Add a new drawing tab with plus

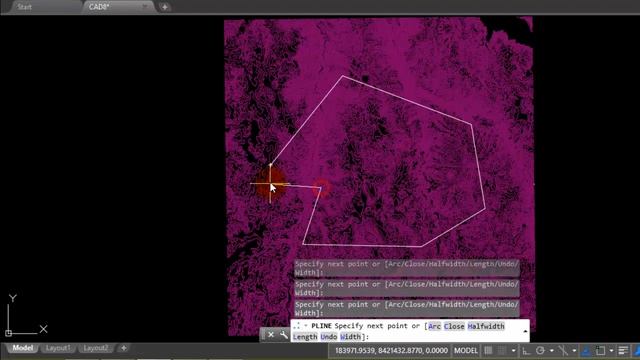click(x=164, y=7)
